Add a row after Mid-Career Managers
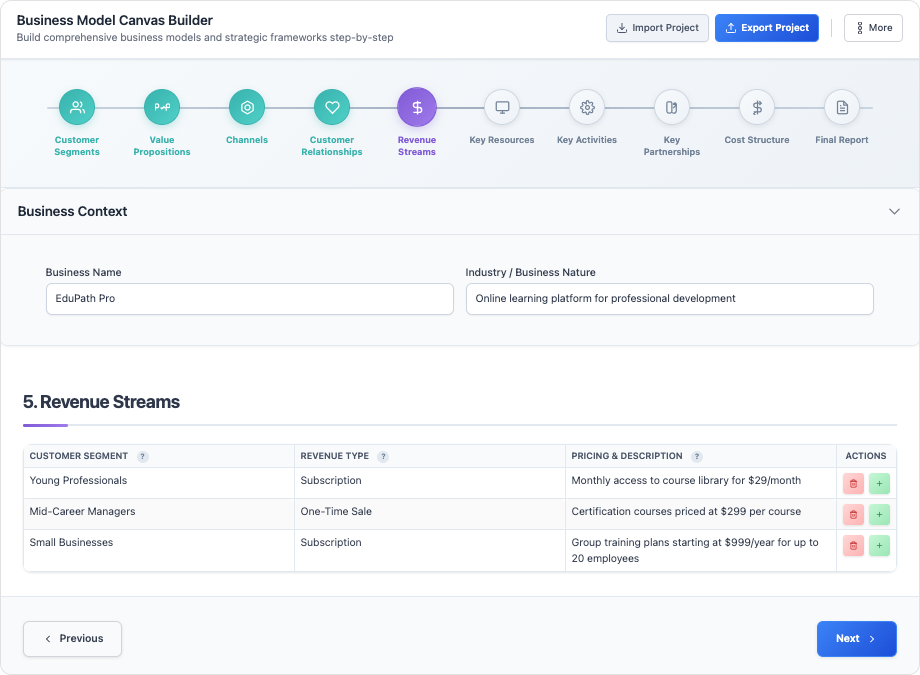Screen dimensions: 920x675 coord(880,515)
